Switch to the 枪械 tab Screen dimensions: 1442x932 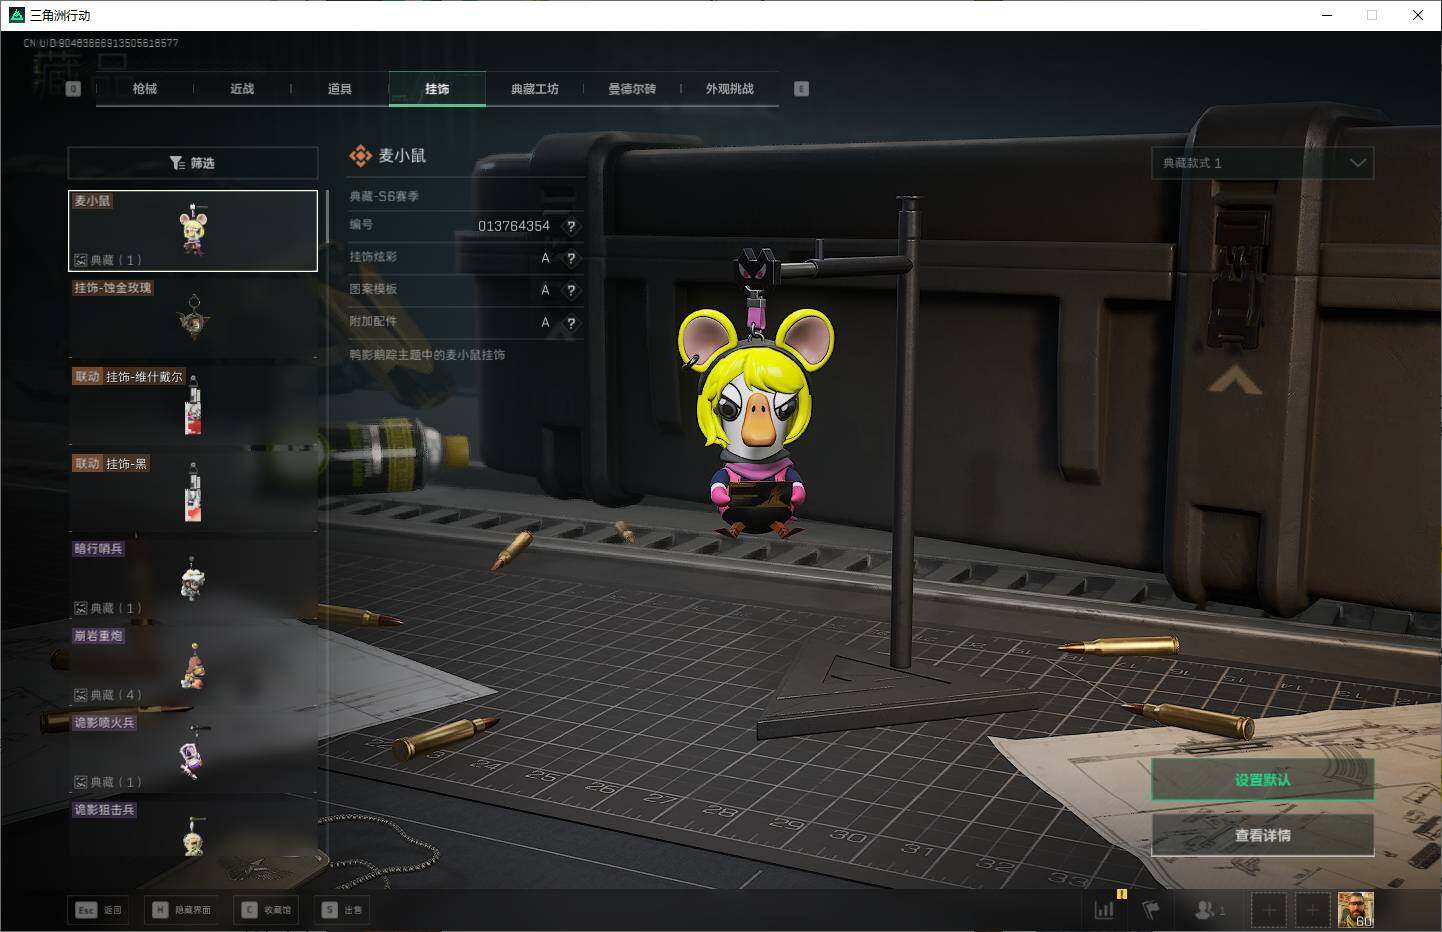pyautogui.click(x=145, y=89)
